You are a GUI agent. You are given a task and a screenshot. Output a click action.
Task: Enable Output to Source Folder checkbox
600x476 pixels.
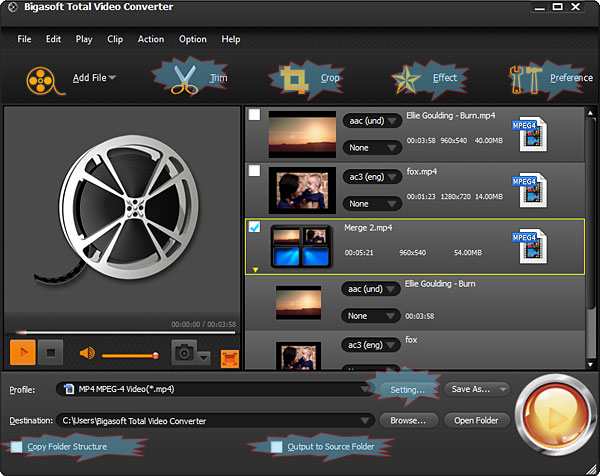[276, 447]
